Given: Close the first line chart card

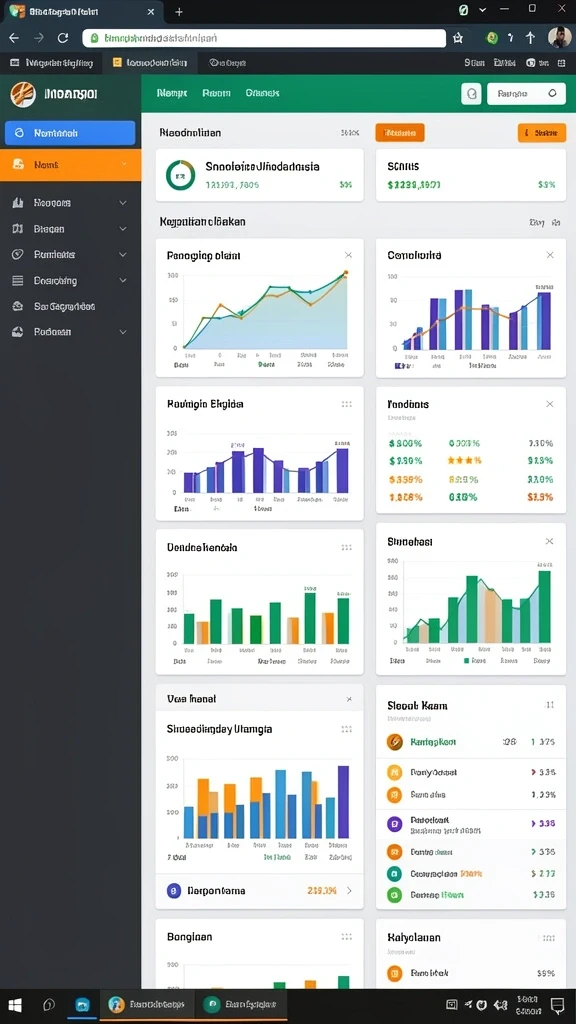Looking at the screenshot, I should (348, 255).
